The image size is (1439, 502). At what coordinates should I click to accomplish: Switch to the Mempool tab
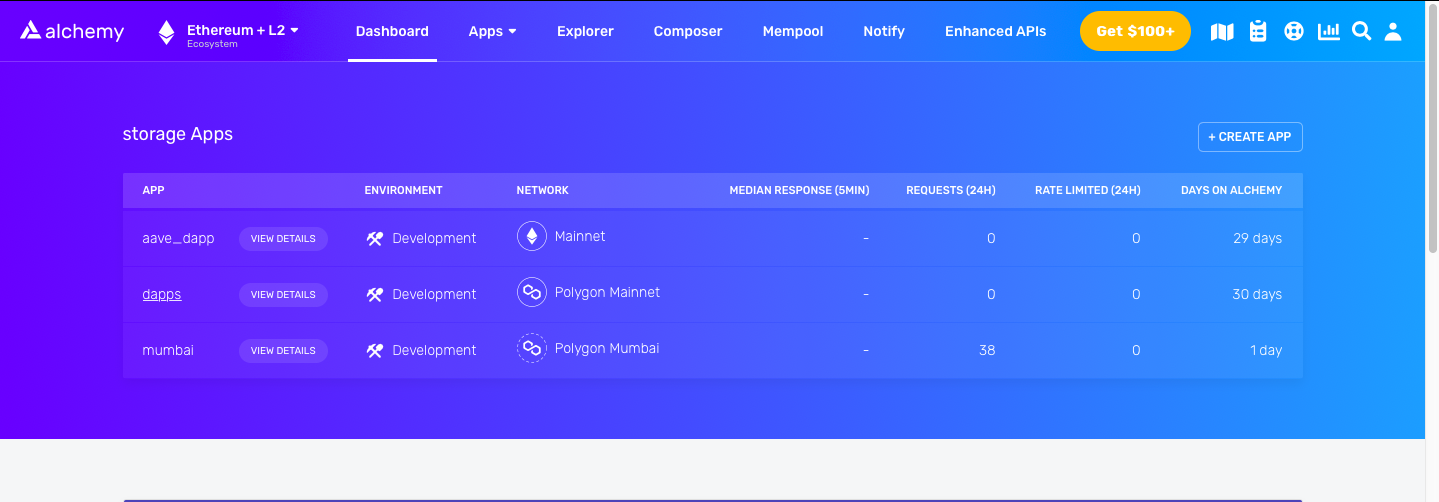pyautogui.click(x=793, y=31)
